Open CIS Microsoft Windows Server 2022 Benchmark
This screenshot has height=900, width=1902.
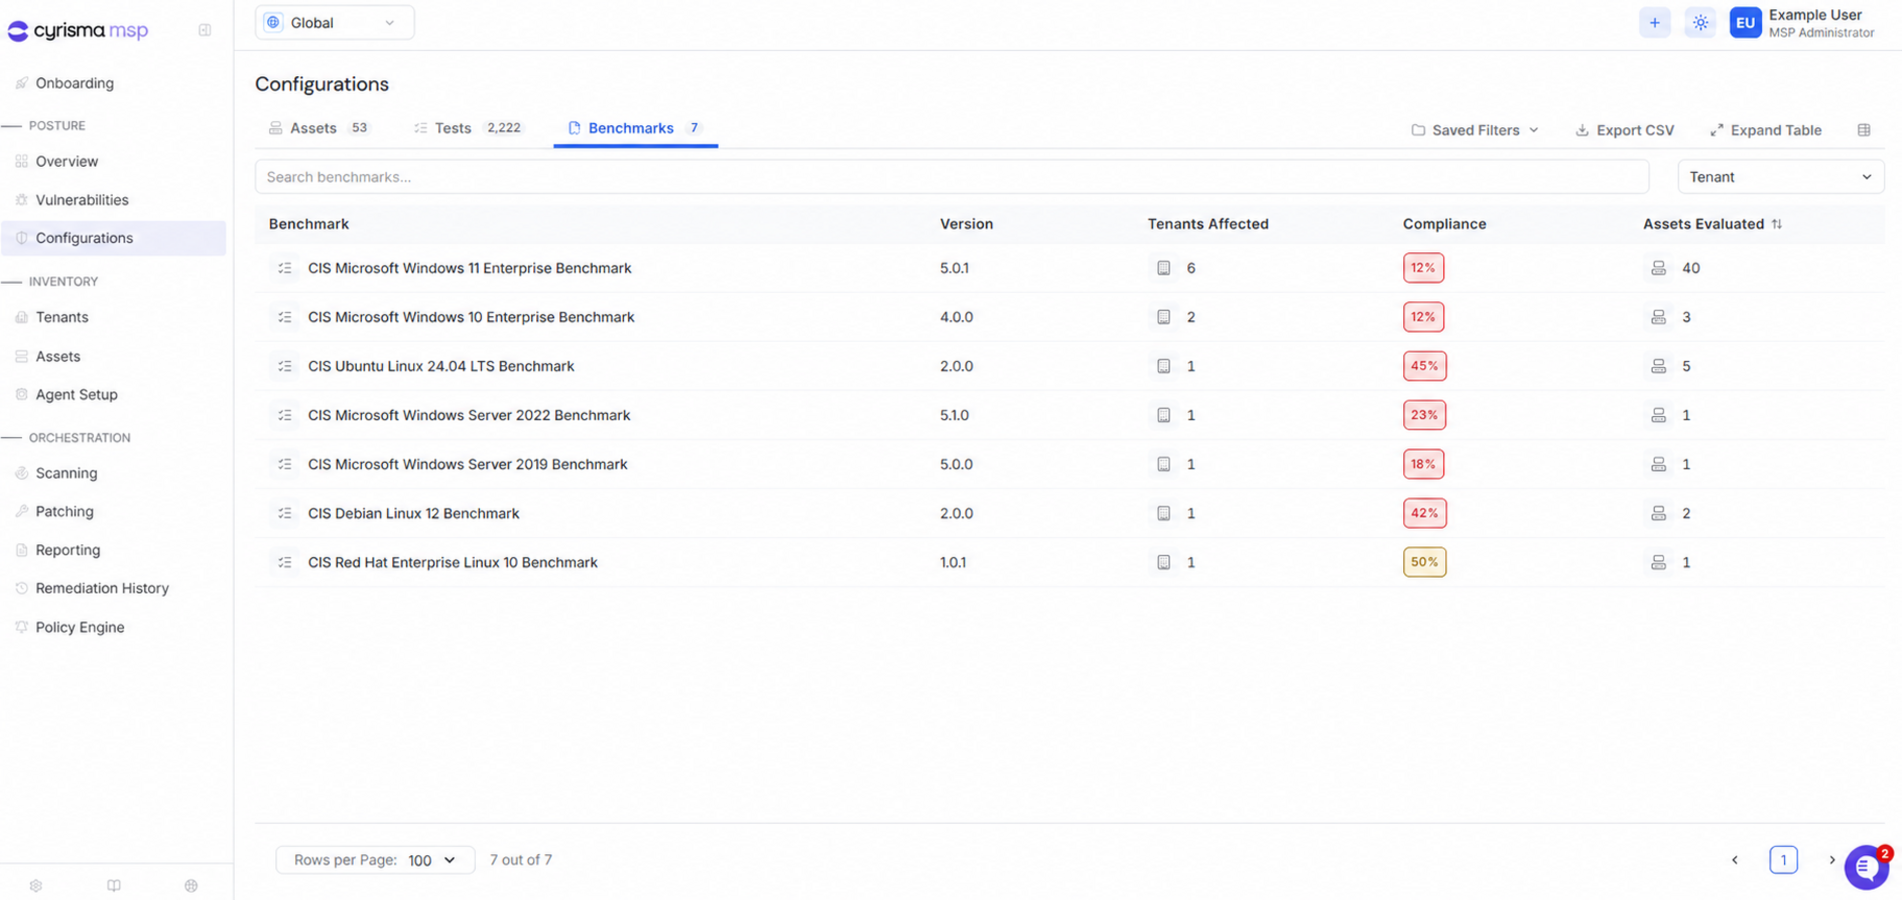(x=469, y=415)
